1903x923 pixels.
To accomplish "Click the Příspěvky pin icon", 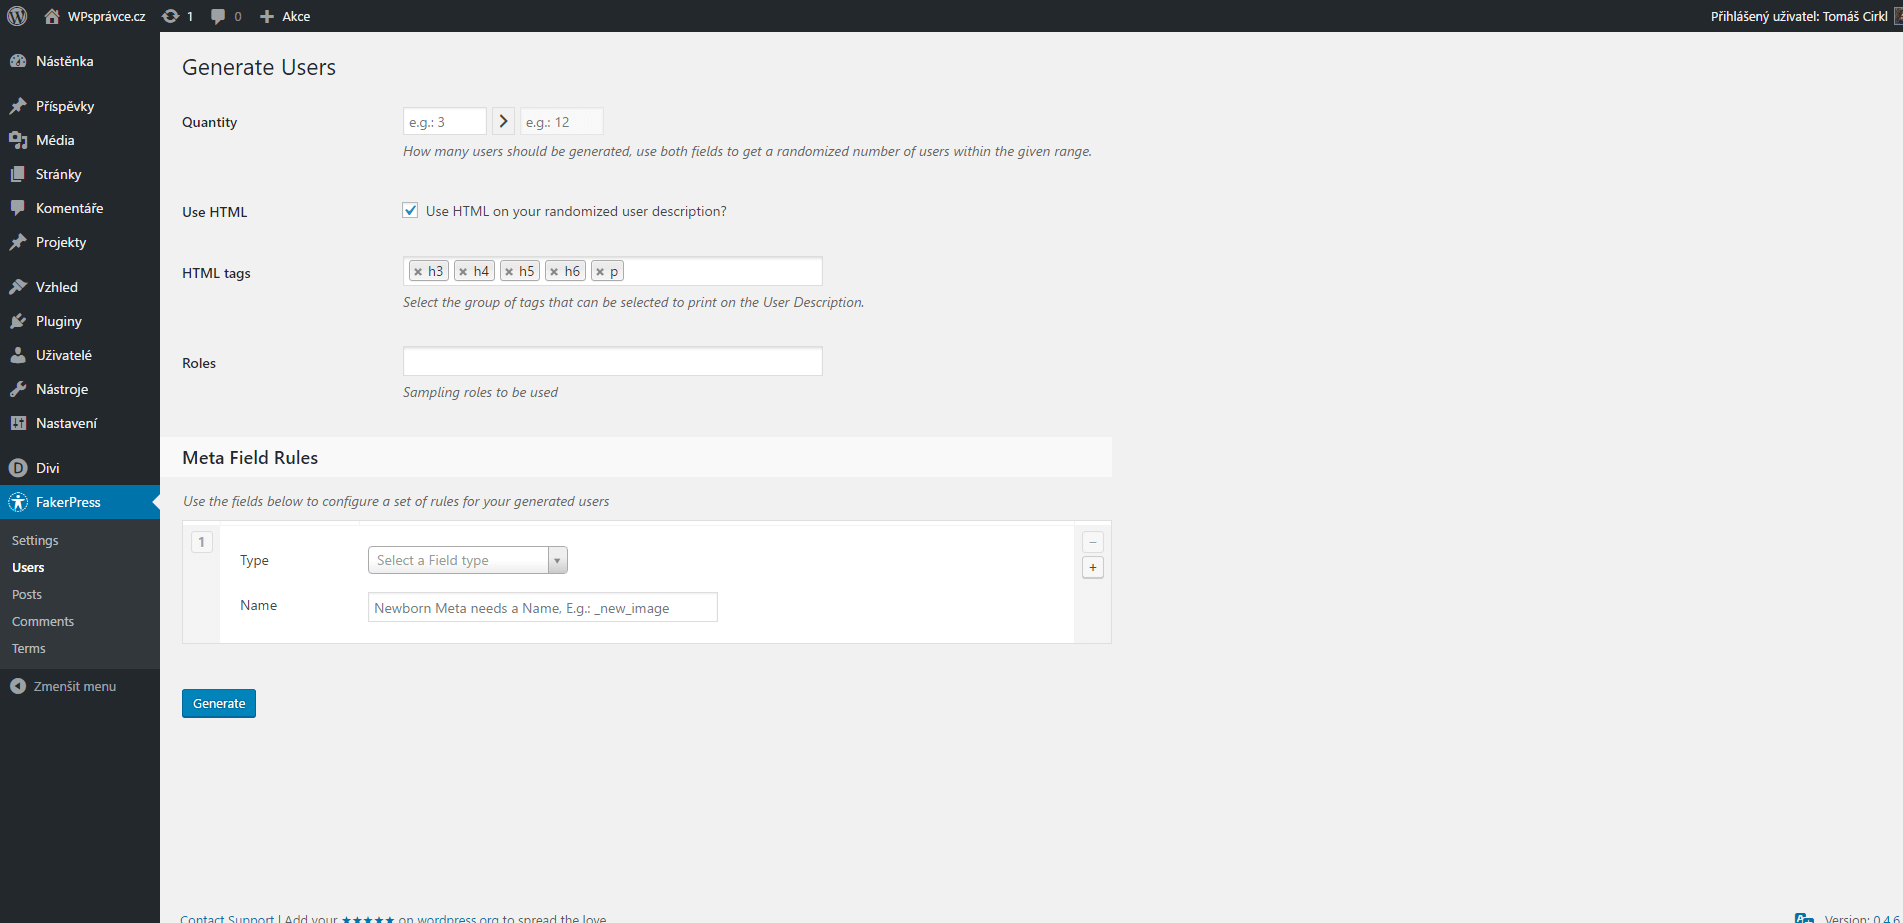I will point(18,106).
